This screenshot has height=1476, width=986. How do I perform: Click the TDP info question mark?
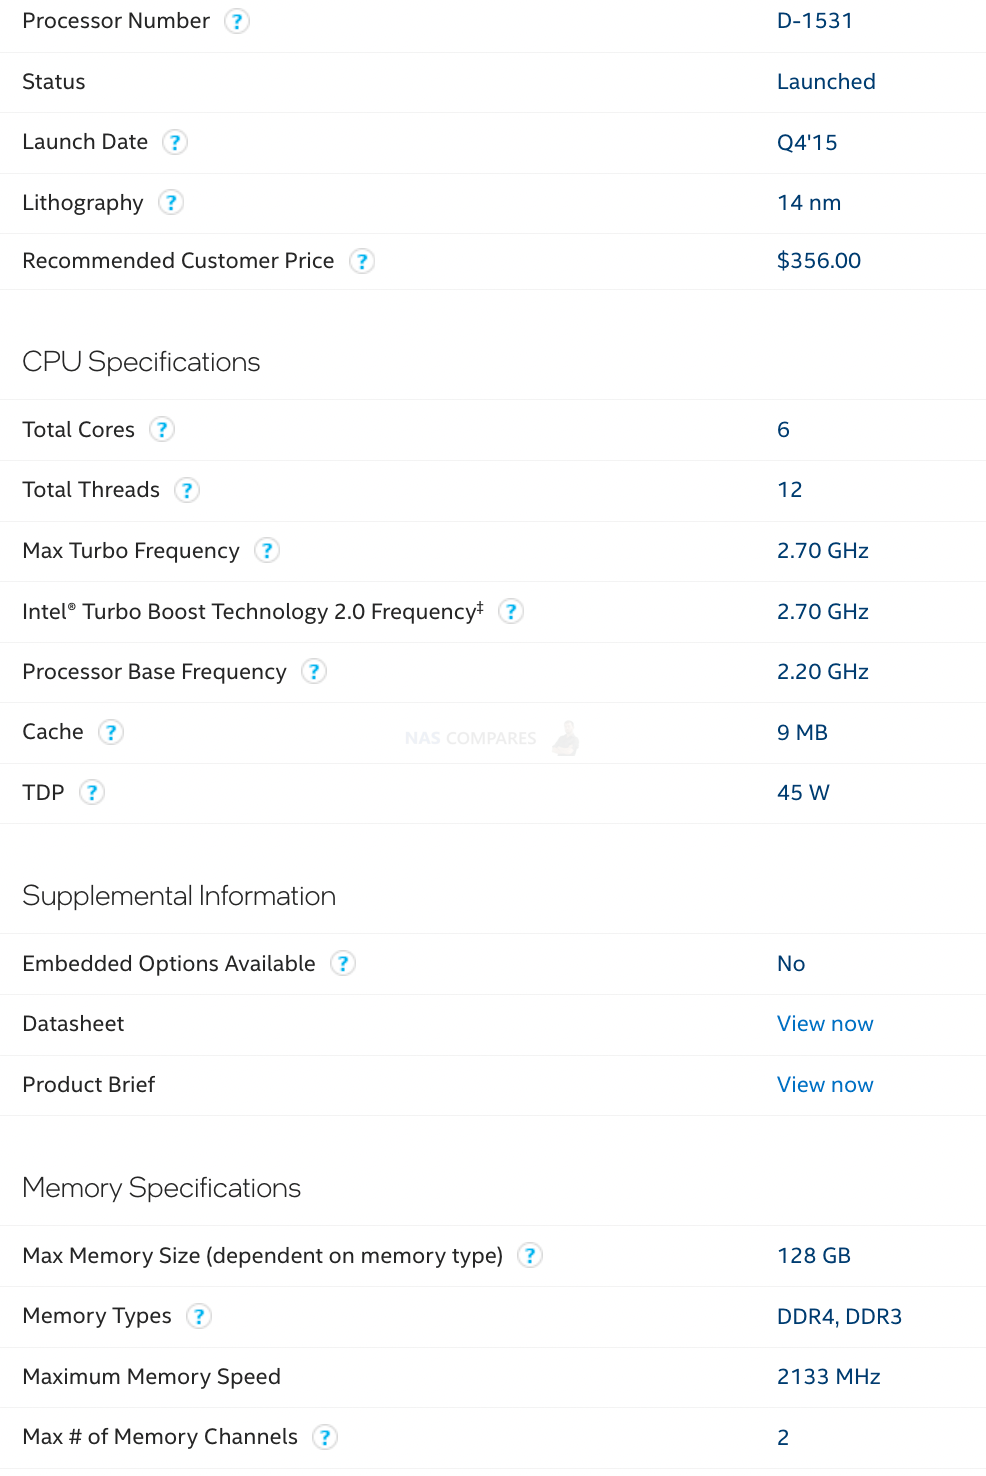point(92,793)
